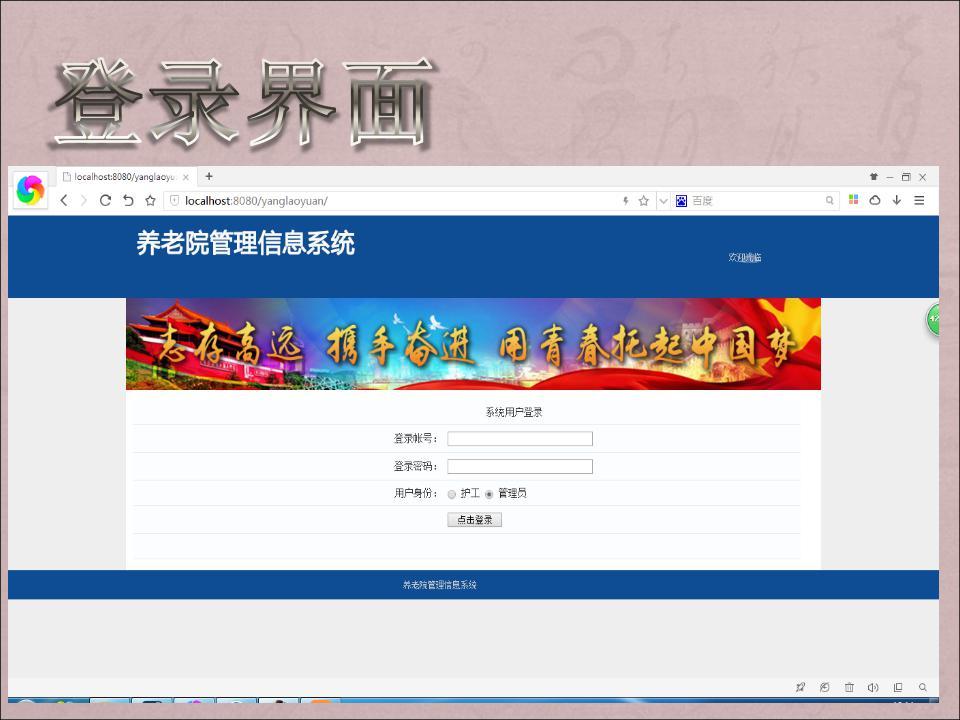Click the green floating button at right edge

coord(932,320)
